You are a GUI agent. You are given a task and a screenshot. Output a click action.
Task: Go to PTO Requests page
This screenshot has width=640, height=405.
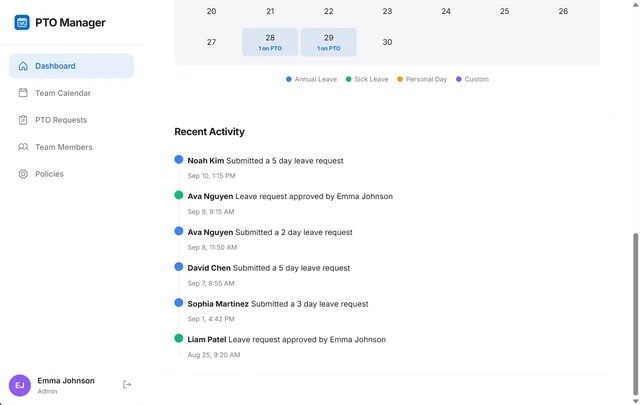pyautogui.click(x=71, y=120)
